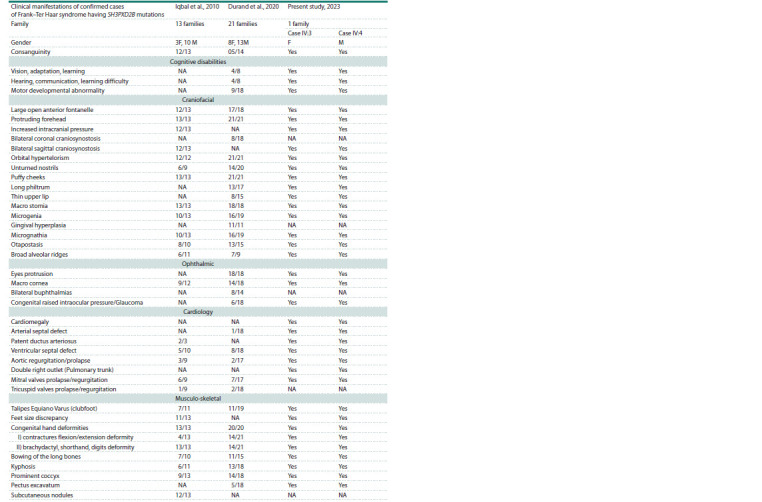
Task: Click the Cognitive disabilities section header
Action: coord(198,62)
